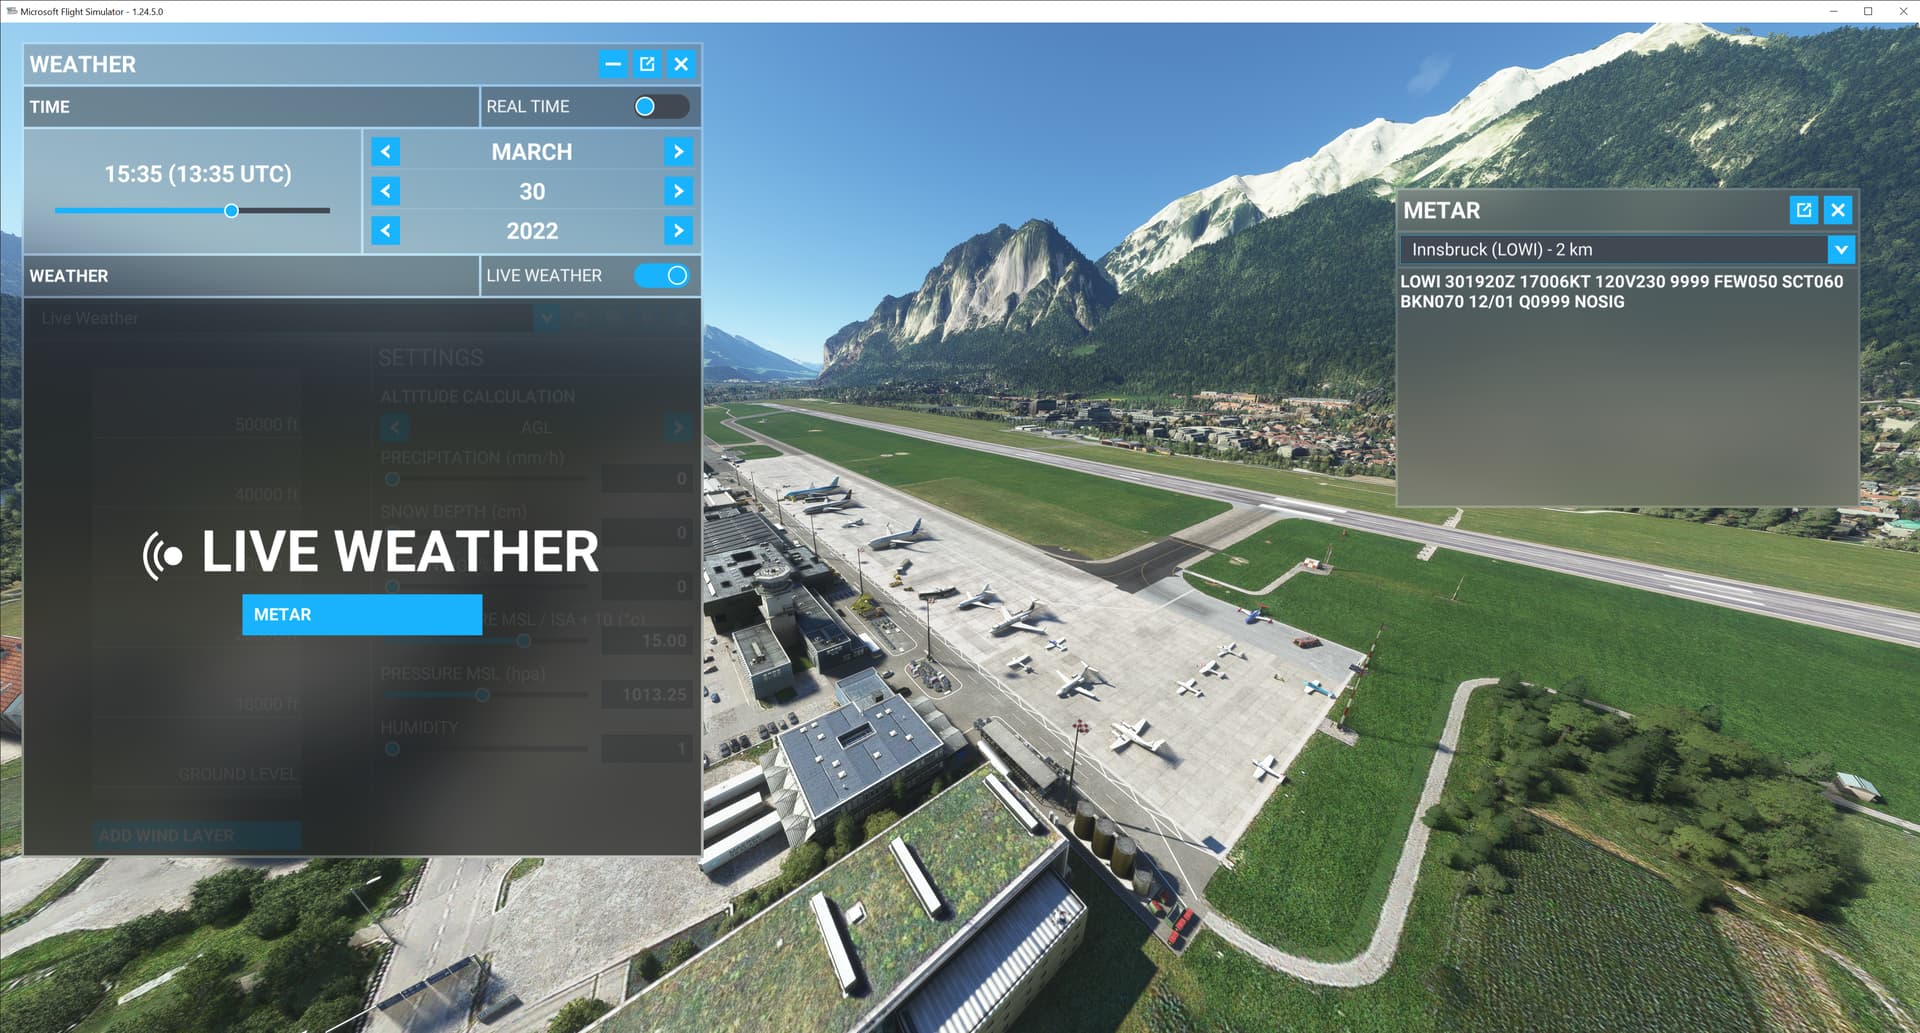This screenshot has width=1920, height=1033.
Task: Click the Weather panel title bar
Action: coord(310,64)
